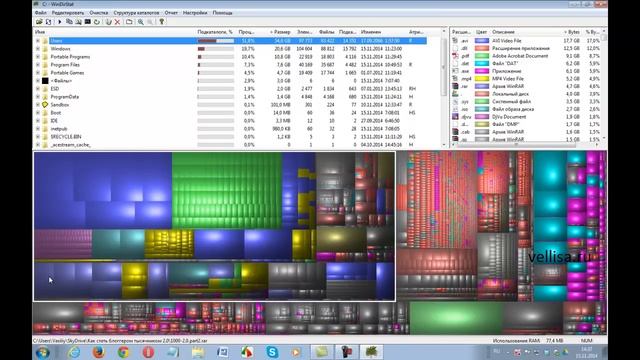Select the MP4 Video File row
Viewport: 640px width, 360px height.
[526, 79]
